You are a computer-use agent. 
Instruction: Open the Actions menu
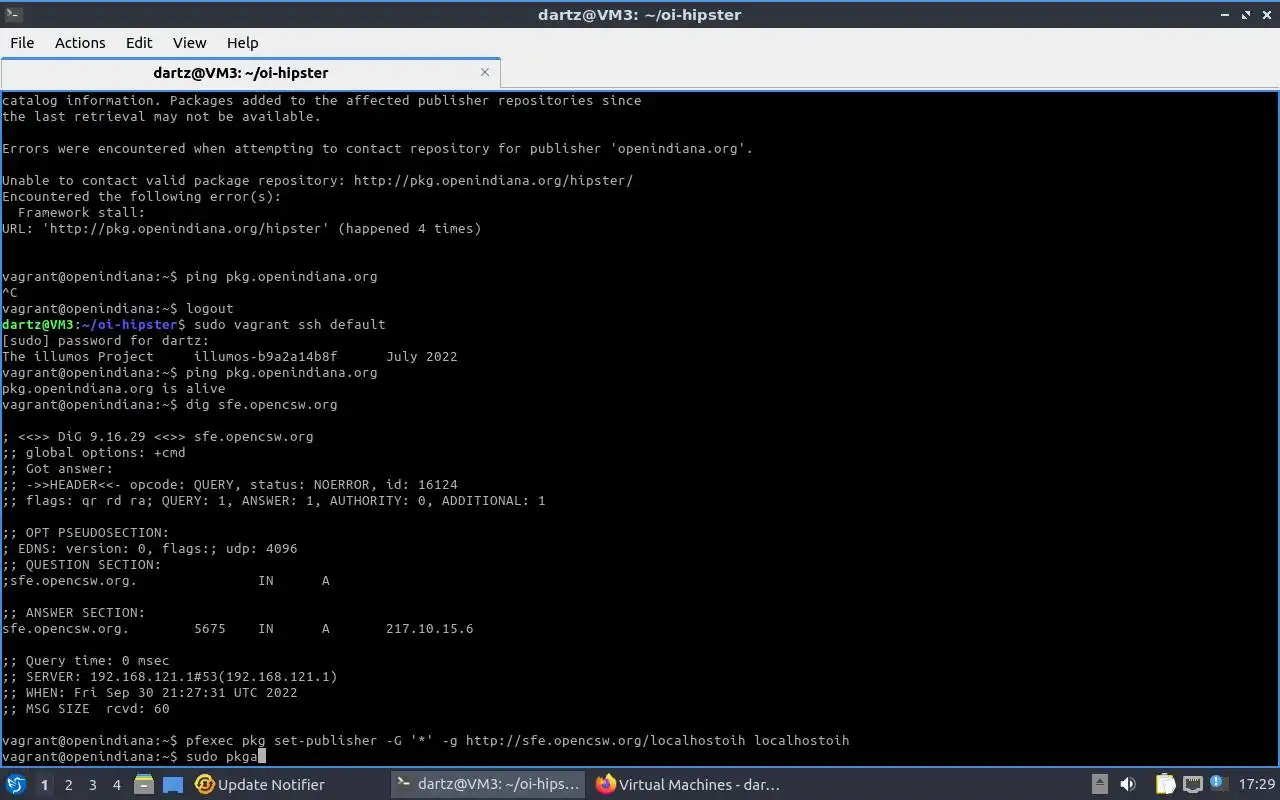click(80, 43)
